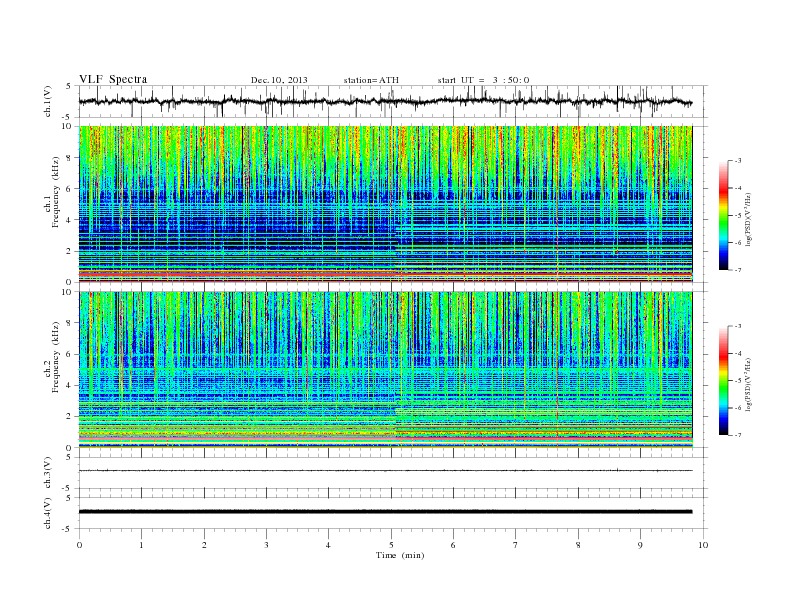Click the '6' tick on Time axis
Image resolution: width=792 pixels, height=612 pixels.
click(x=453, y=545)
